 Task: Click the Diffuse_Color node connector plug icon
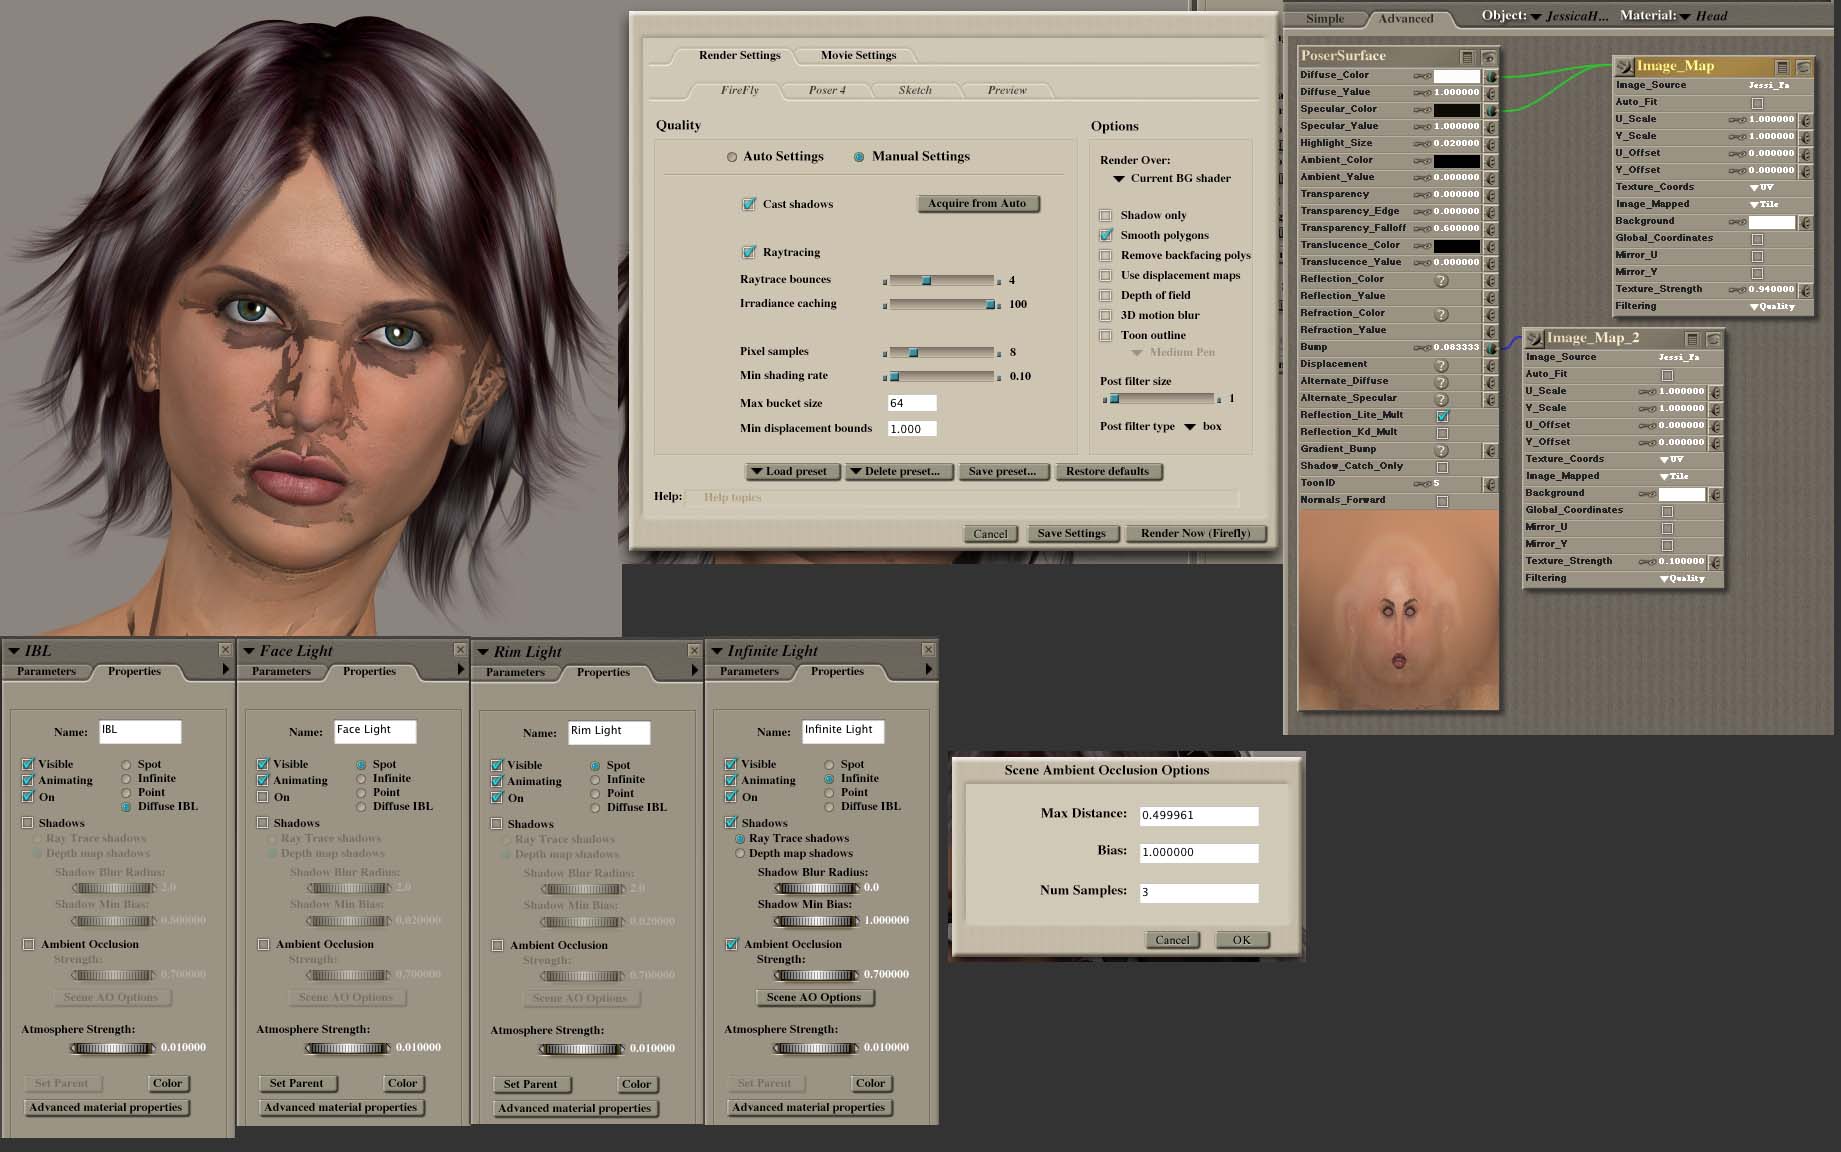click(1490, 76)
